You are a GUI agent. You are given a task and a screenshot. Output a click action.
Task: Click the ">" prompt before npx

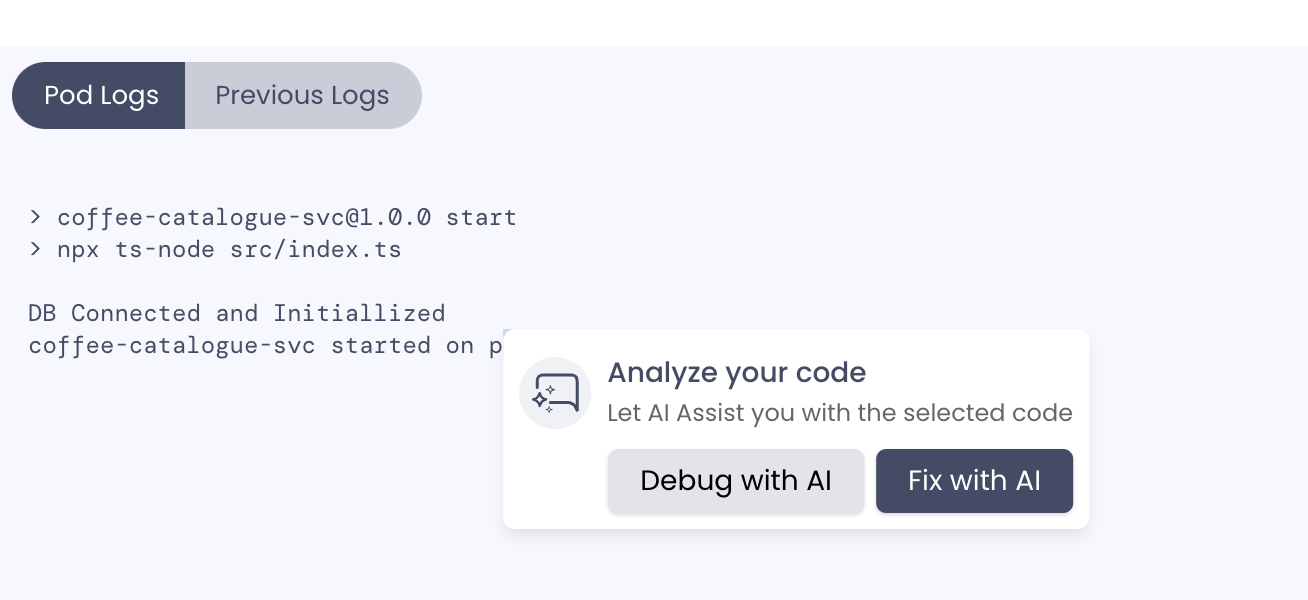[35, 249]
